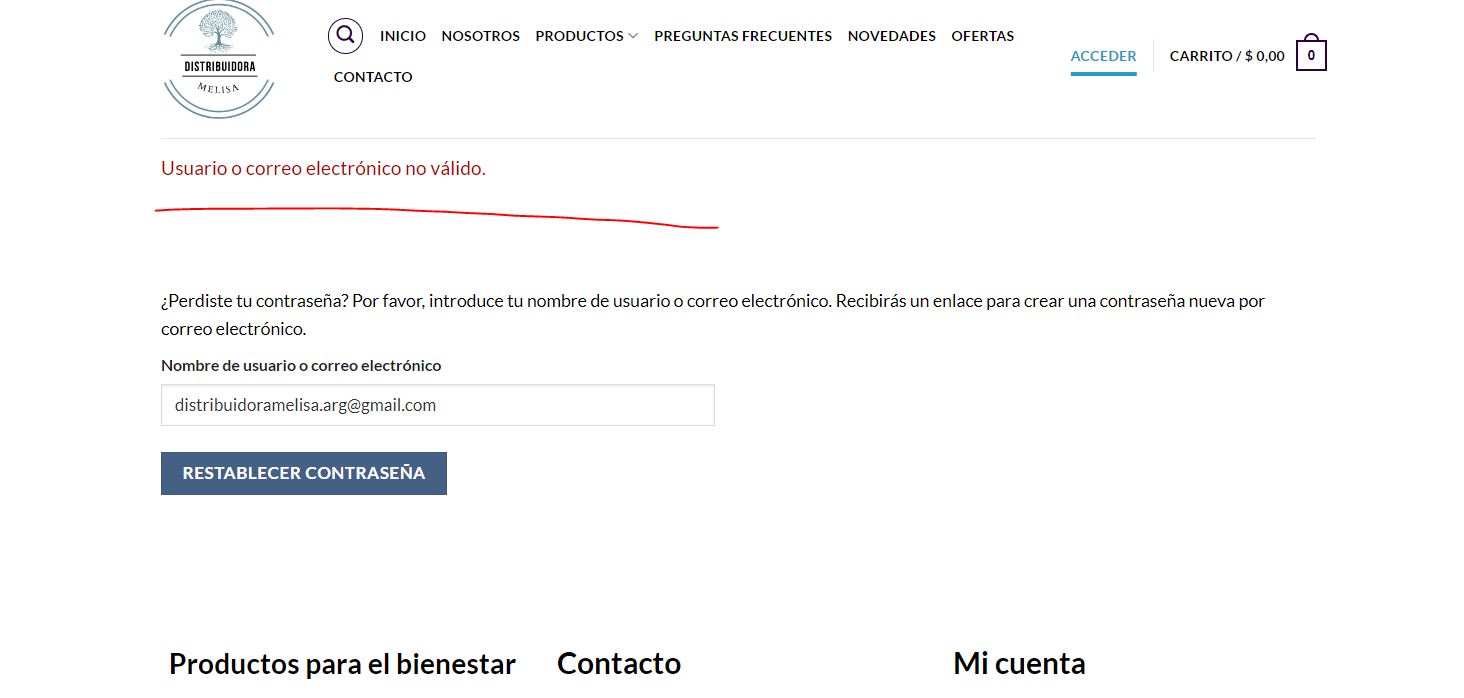Click the Acceder login link
The image size is (1464, 698).
click(1104, 56)
